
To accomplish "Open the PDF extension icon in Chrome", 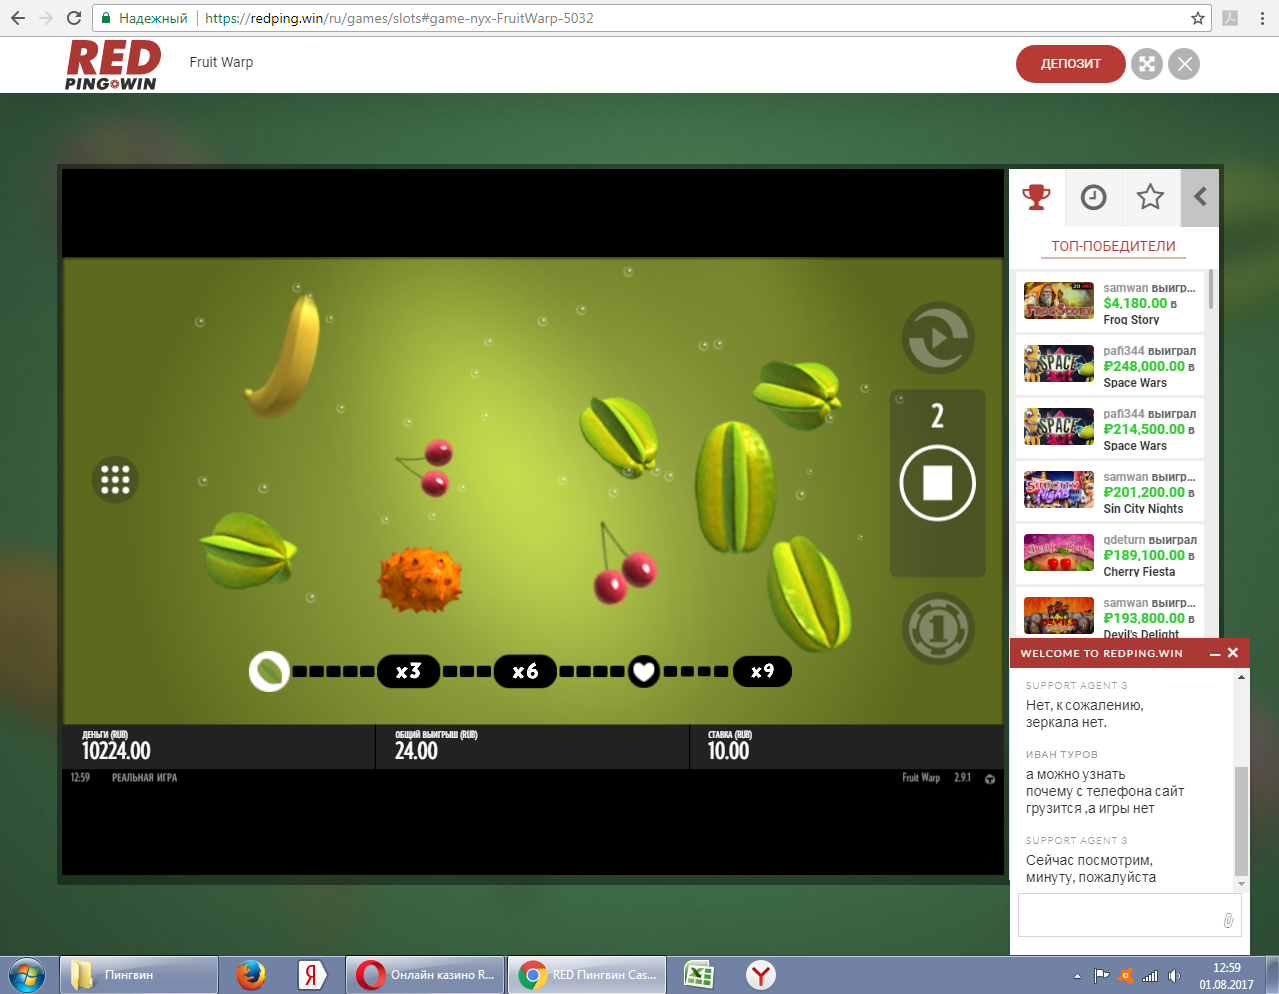I will coord(1230,18).
